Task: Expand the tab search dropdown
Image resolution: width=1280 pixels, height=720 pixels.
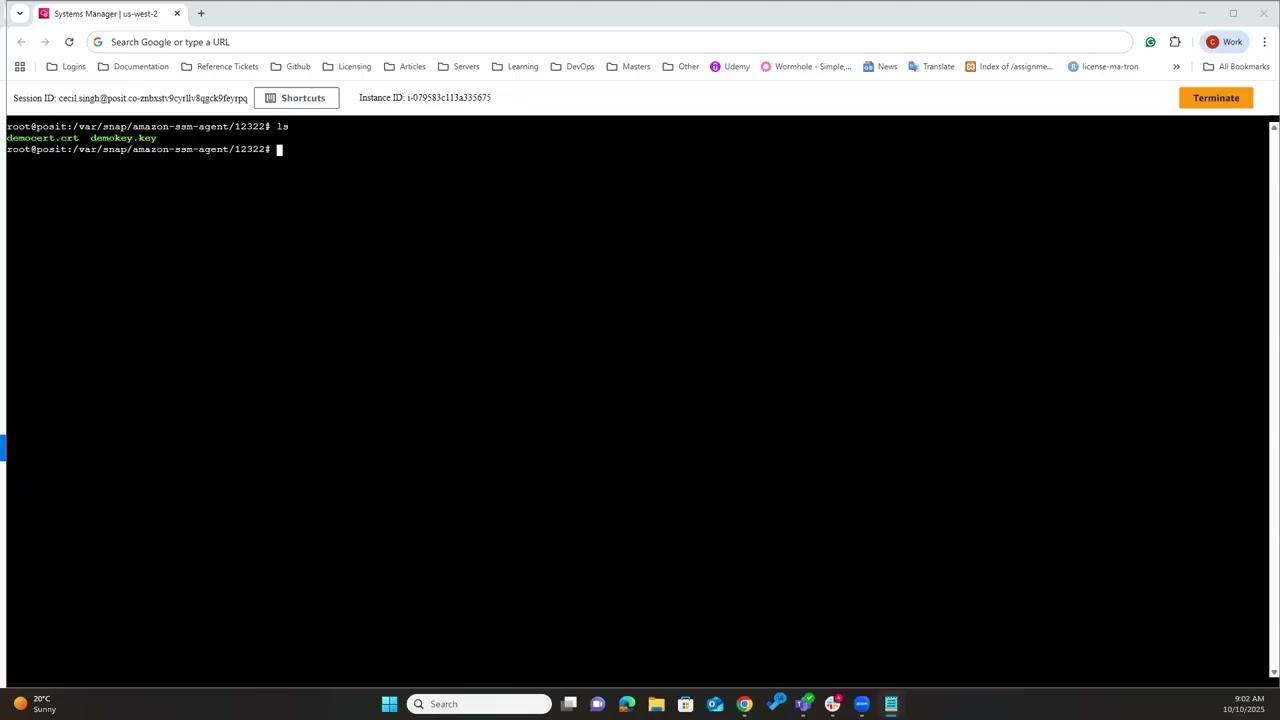Action: pyautogui.click(x=19, y=14)
